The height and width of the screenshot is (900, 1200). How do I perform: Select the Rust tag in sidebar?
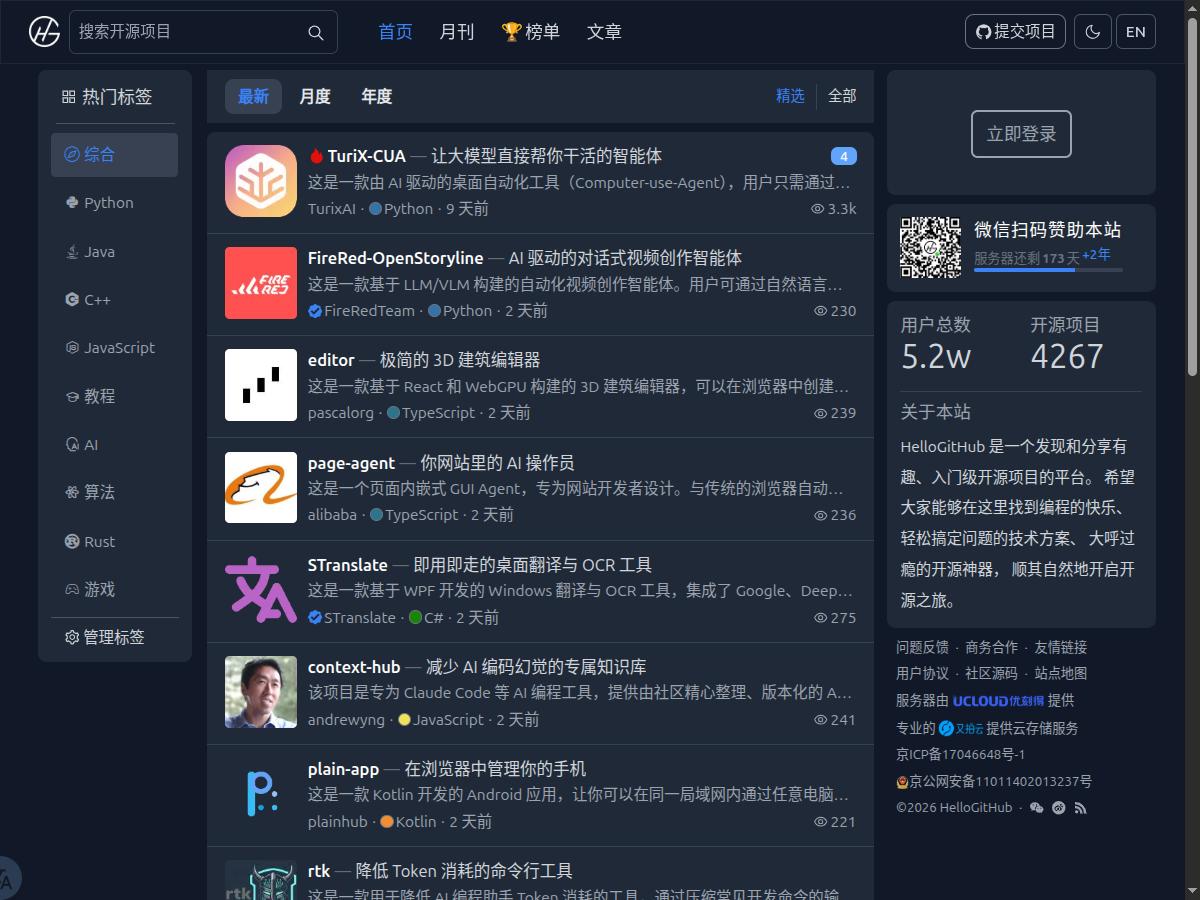tap(99, 542)
